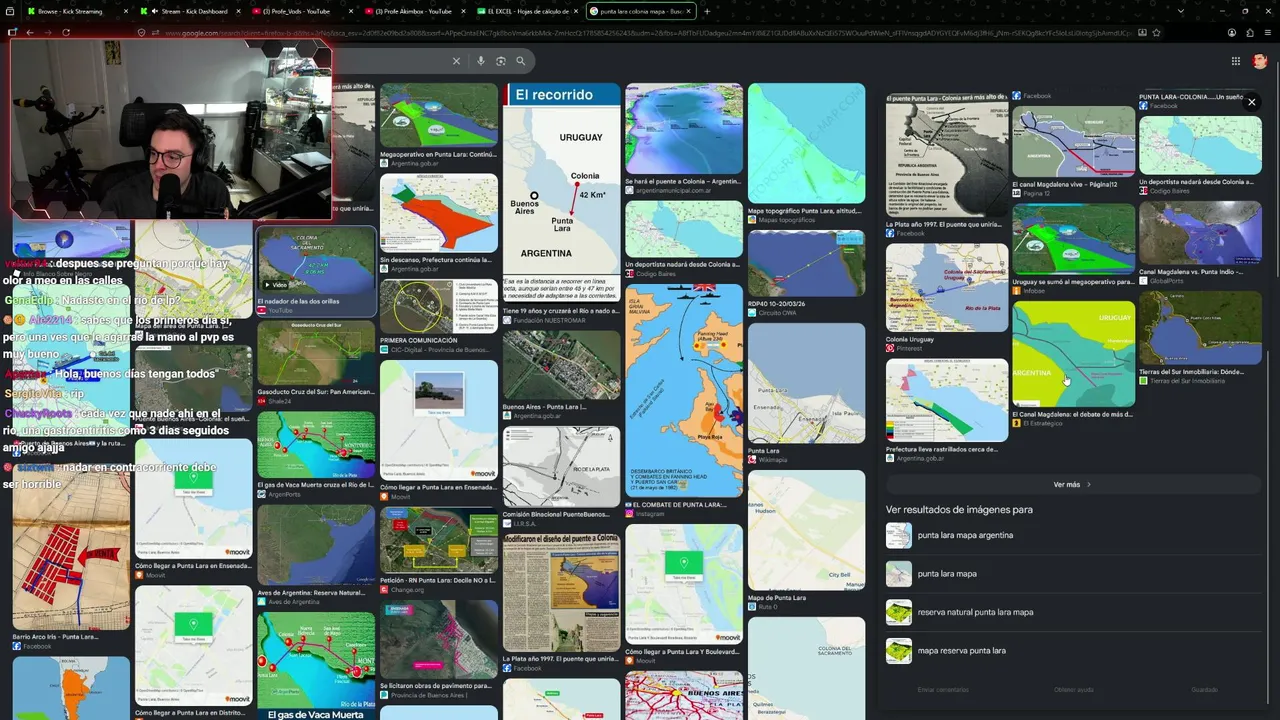Screen dimensions: 1280x720
Task: Close the image preview side panel
Action: click(1251, 102)
